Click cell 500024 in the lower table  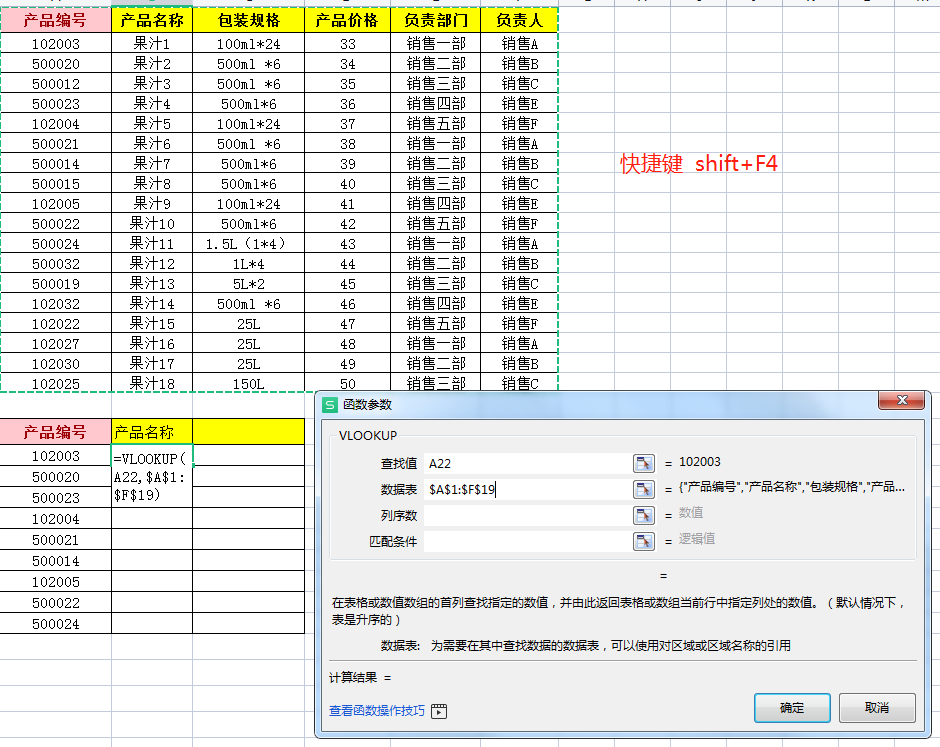(55, 623)
